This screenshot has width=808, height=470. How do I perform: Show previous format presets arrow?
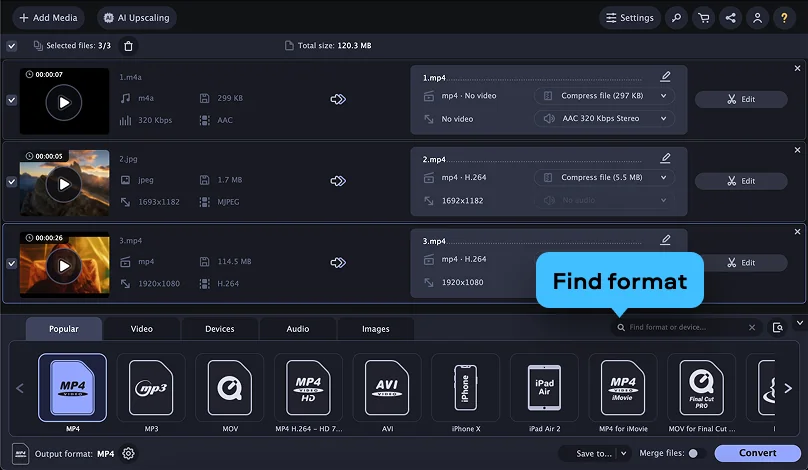point(20,388)
